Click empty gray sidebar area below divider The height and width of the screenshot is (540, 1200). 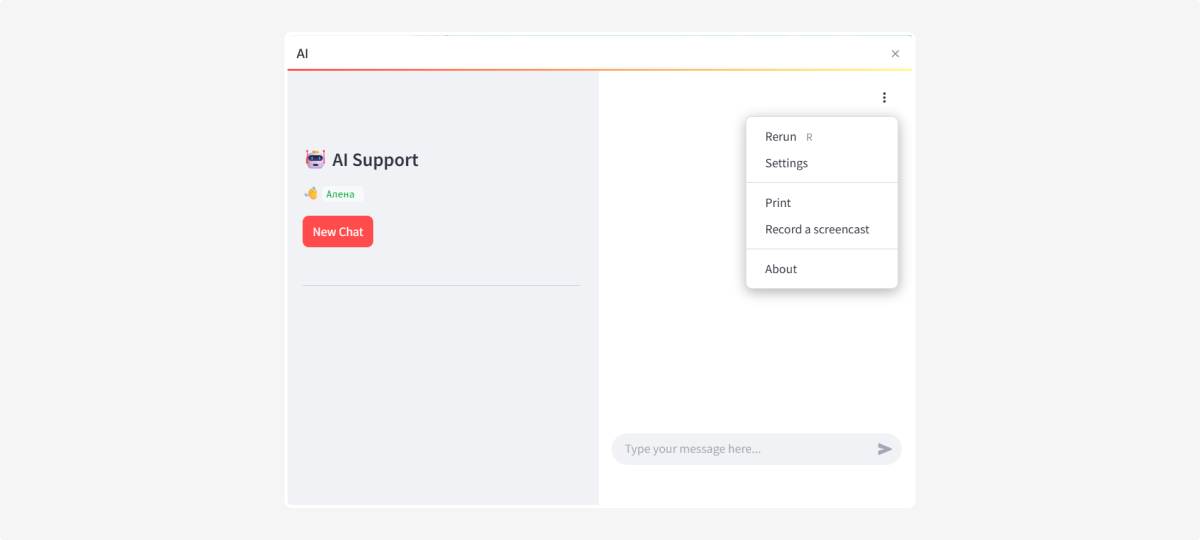point(441,400)
